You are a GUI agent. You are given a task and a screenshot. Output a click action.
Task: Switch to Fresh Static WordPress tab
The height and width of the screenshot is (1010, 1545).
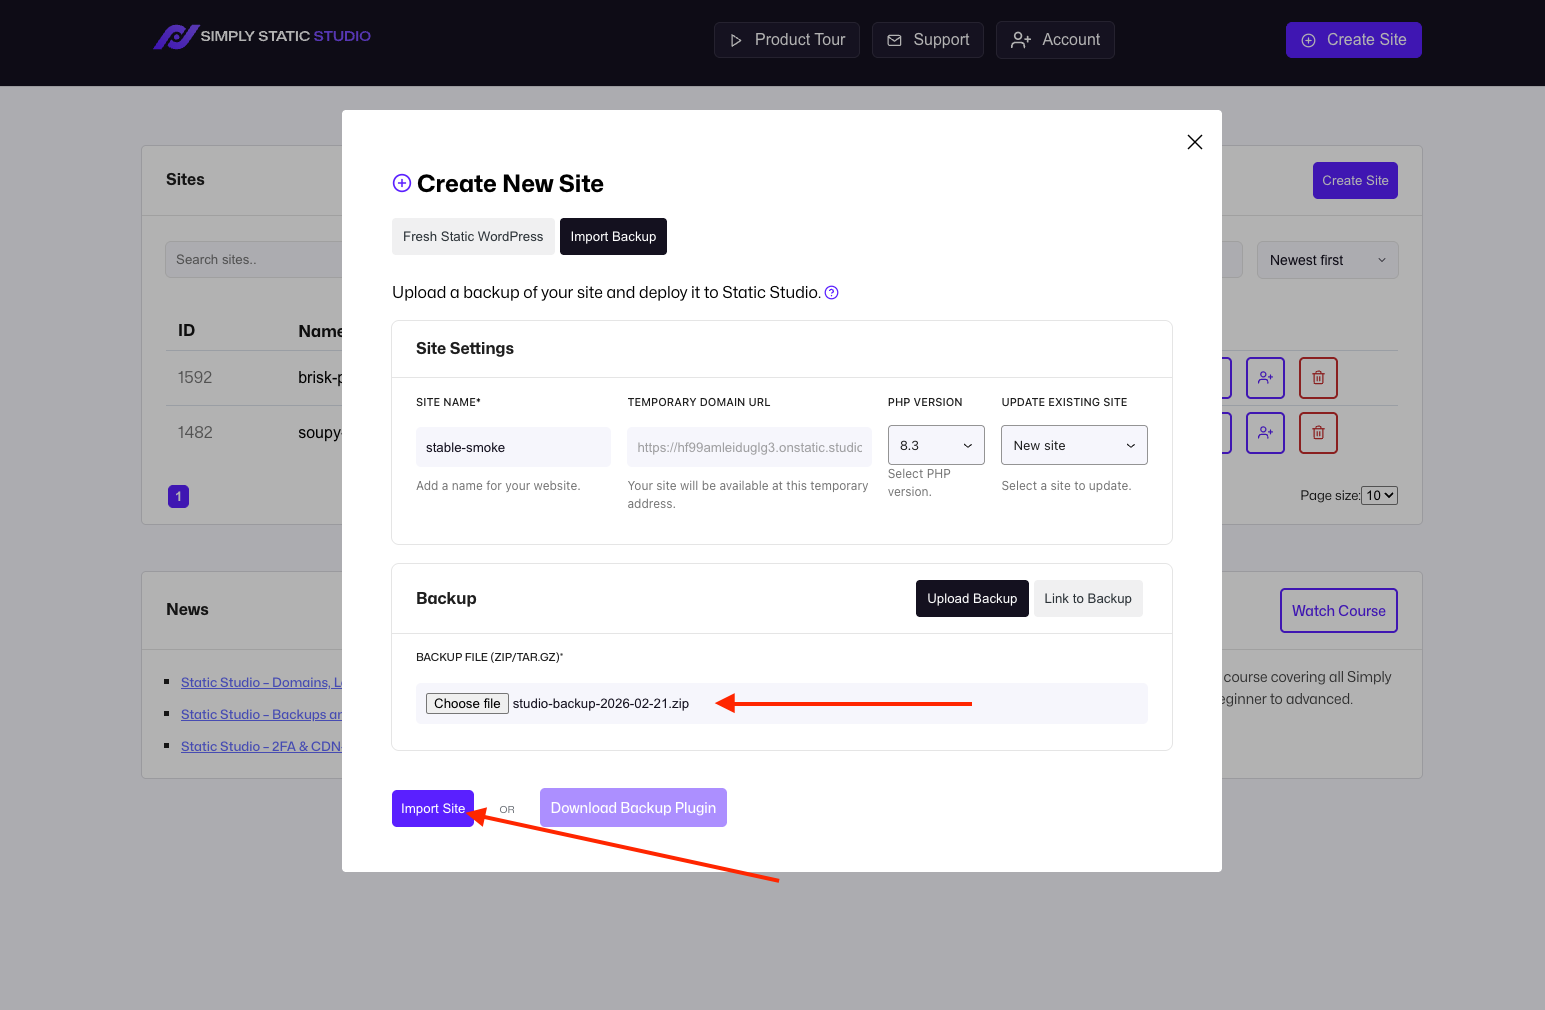[x=473, y=237]
